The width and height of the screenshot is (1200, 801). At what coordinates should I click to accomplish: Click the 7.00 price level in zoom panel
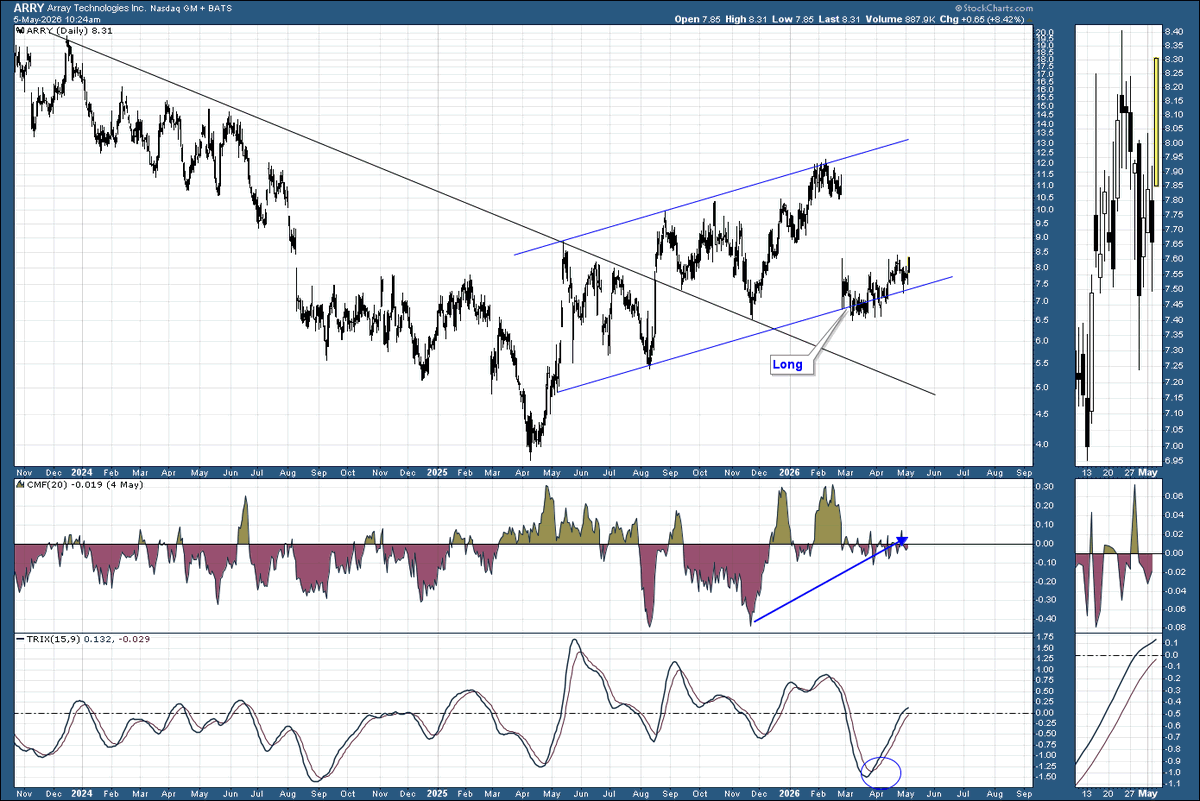pos(1173,446)
